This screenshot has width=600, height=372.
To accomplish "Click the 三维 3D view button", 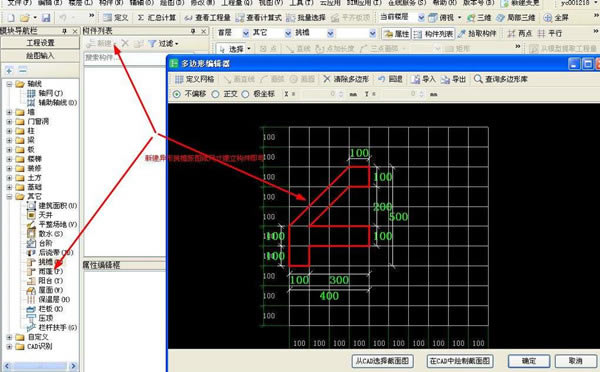I will (479, 18).
